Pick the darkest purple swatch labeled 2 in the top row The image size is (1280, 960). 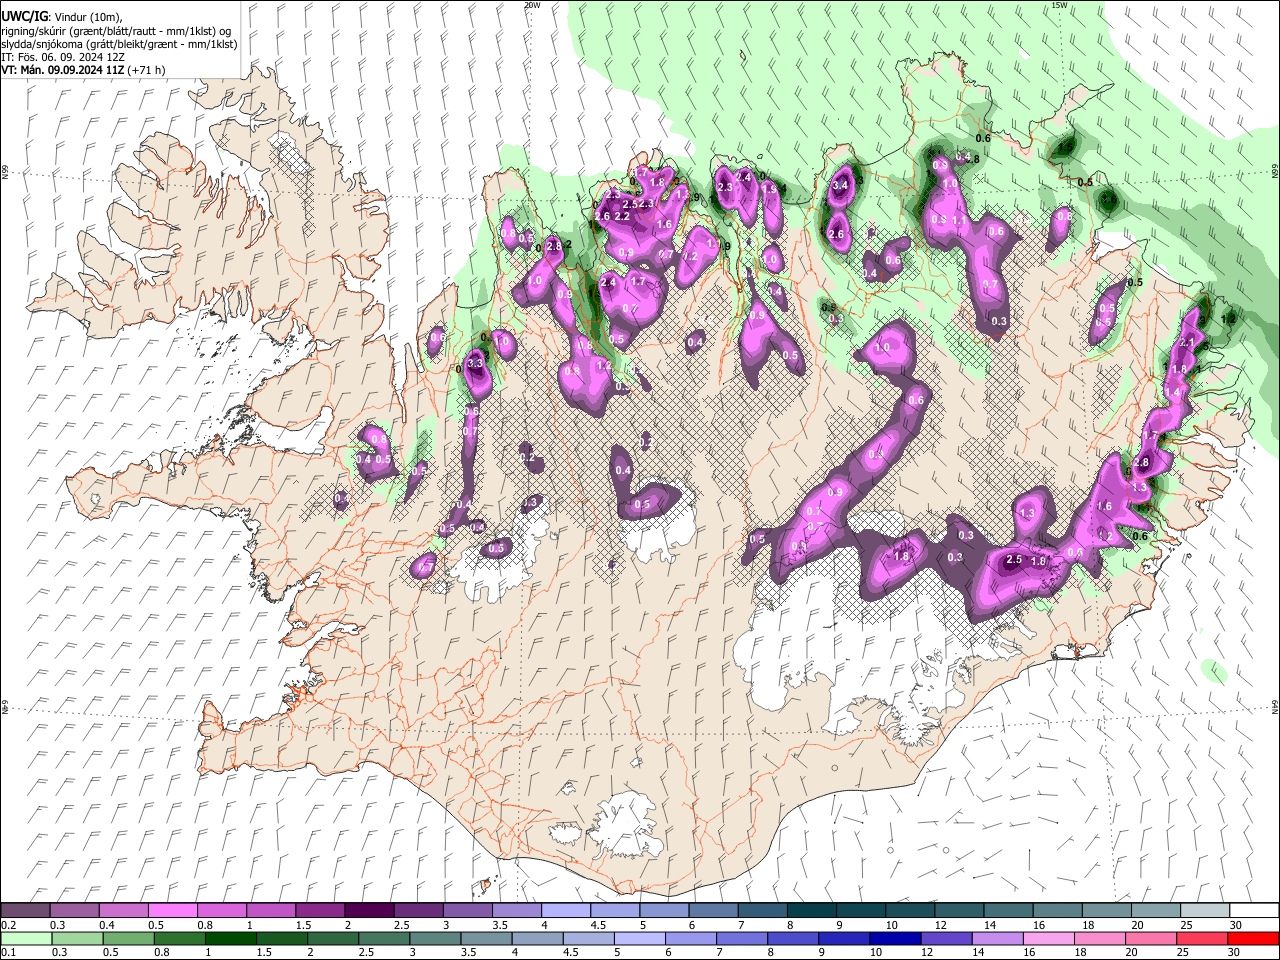[369, 911]
